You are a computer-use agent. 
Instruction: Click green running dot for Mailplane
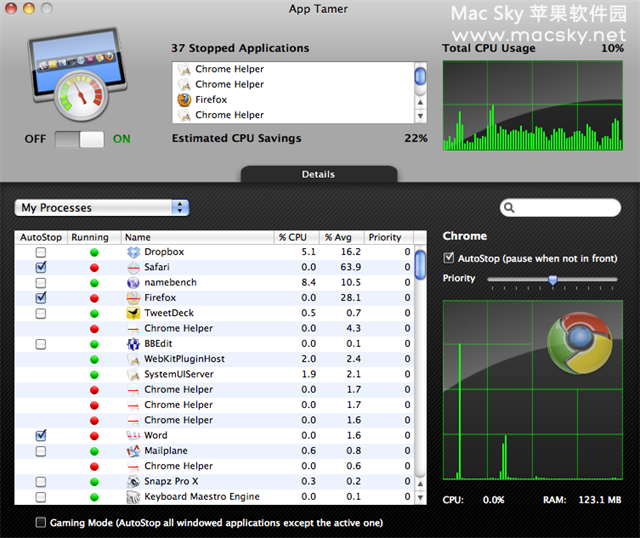click(x=94, y=451)
